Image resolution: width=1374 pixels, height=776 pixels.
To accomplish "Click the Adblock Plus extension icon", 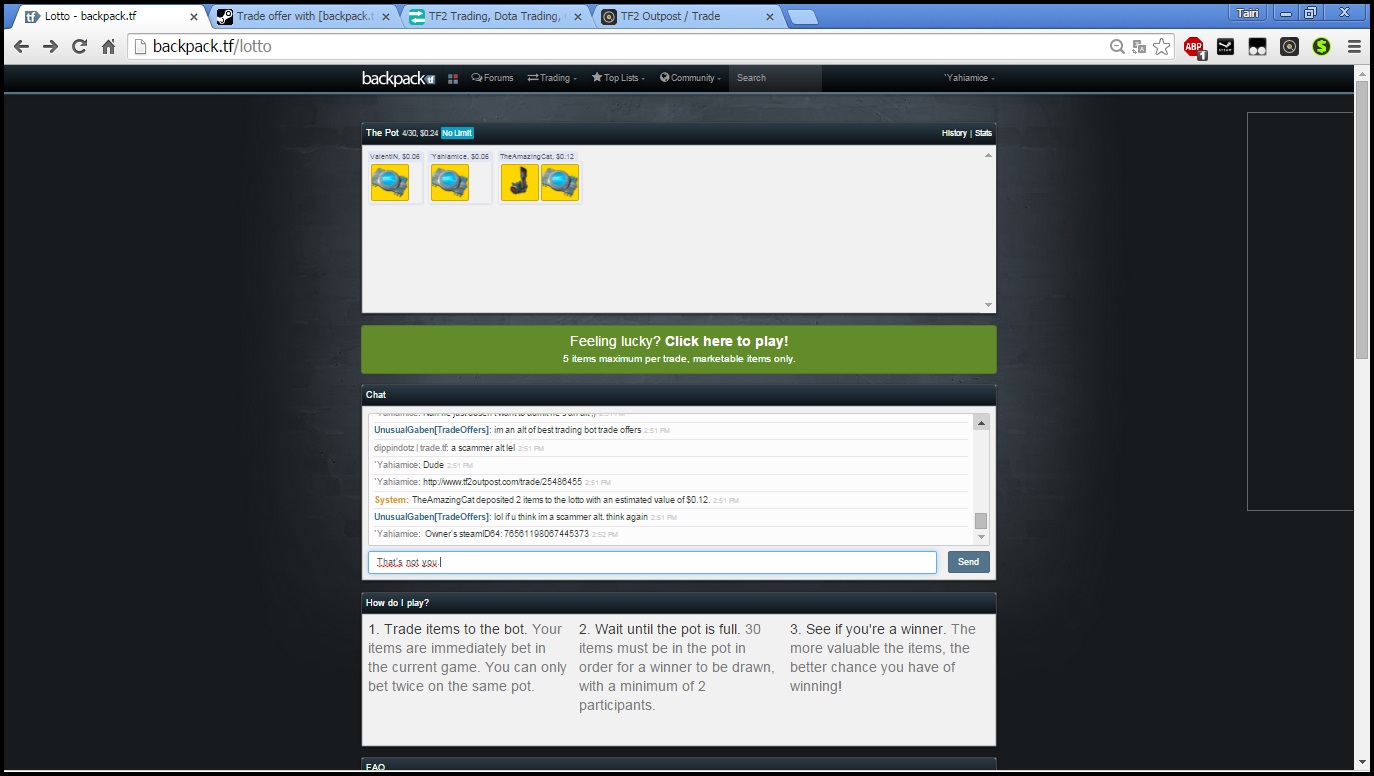I will point(1193,46).
